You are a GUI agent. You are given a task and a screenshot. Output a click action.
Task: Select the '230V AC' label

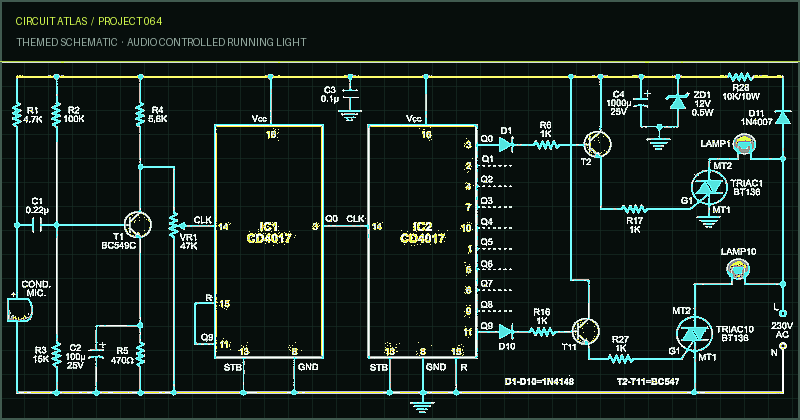pos(782,330)
